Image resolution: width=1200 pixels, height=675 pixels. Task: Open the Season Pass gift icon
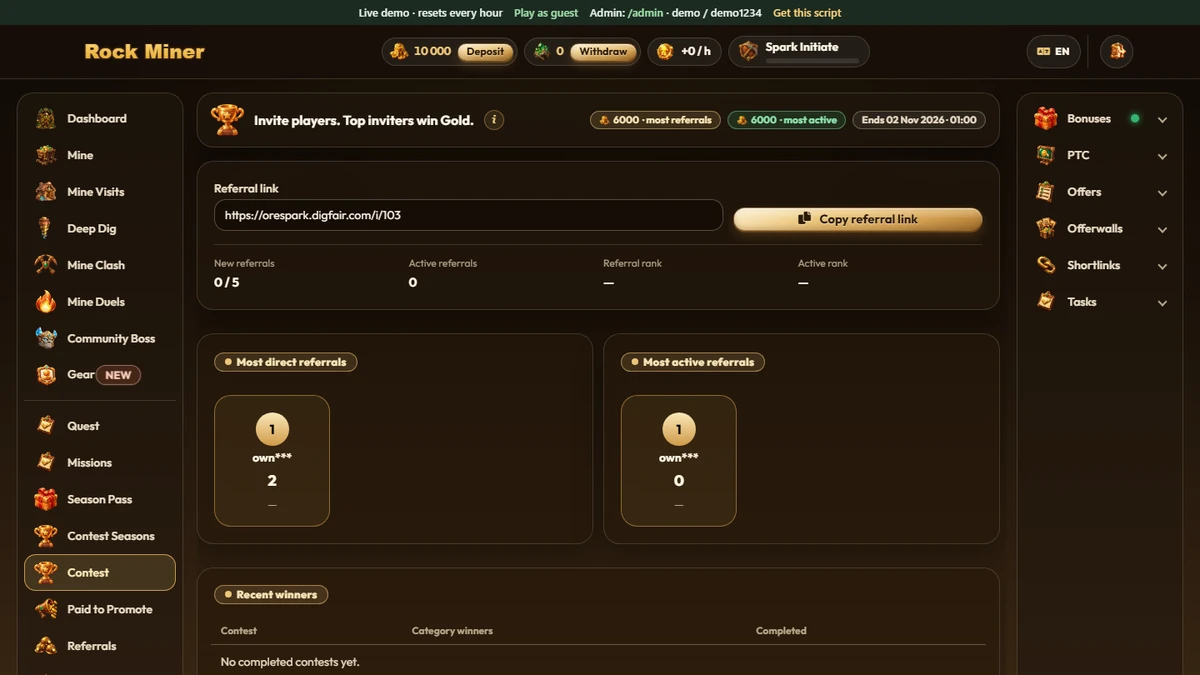click(46, 499)
